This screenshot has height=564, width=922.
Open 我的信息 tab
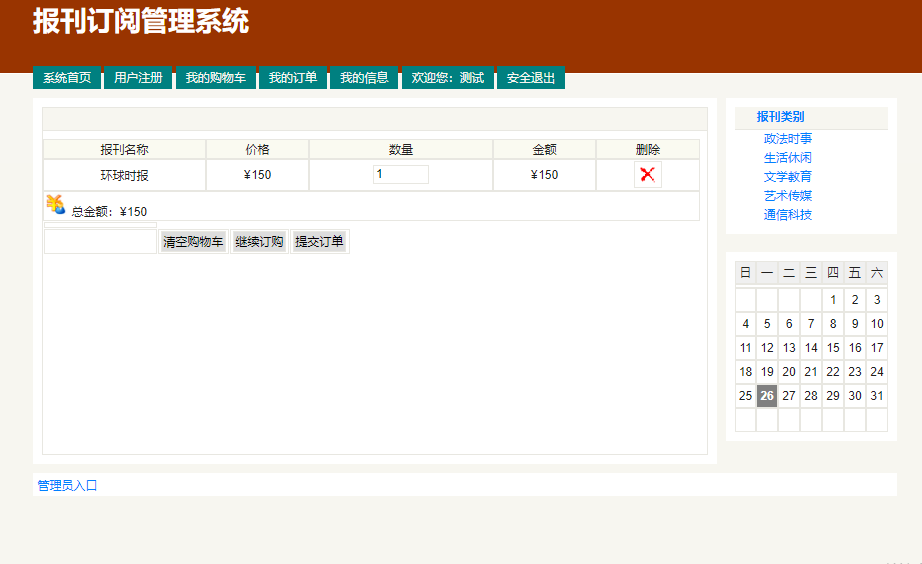tap(364, 78)
